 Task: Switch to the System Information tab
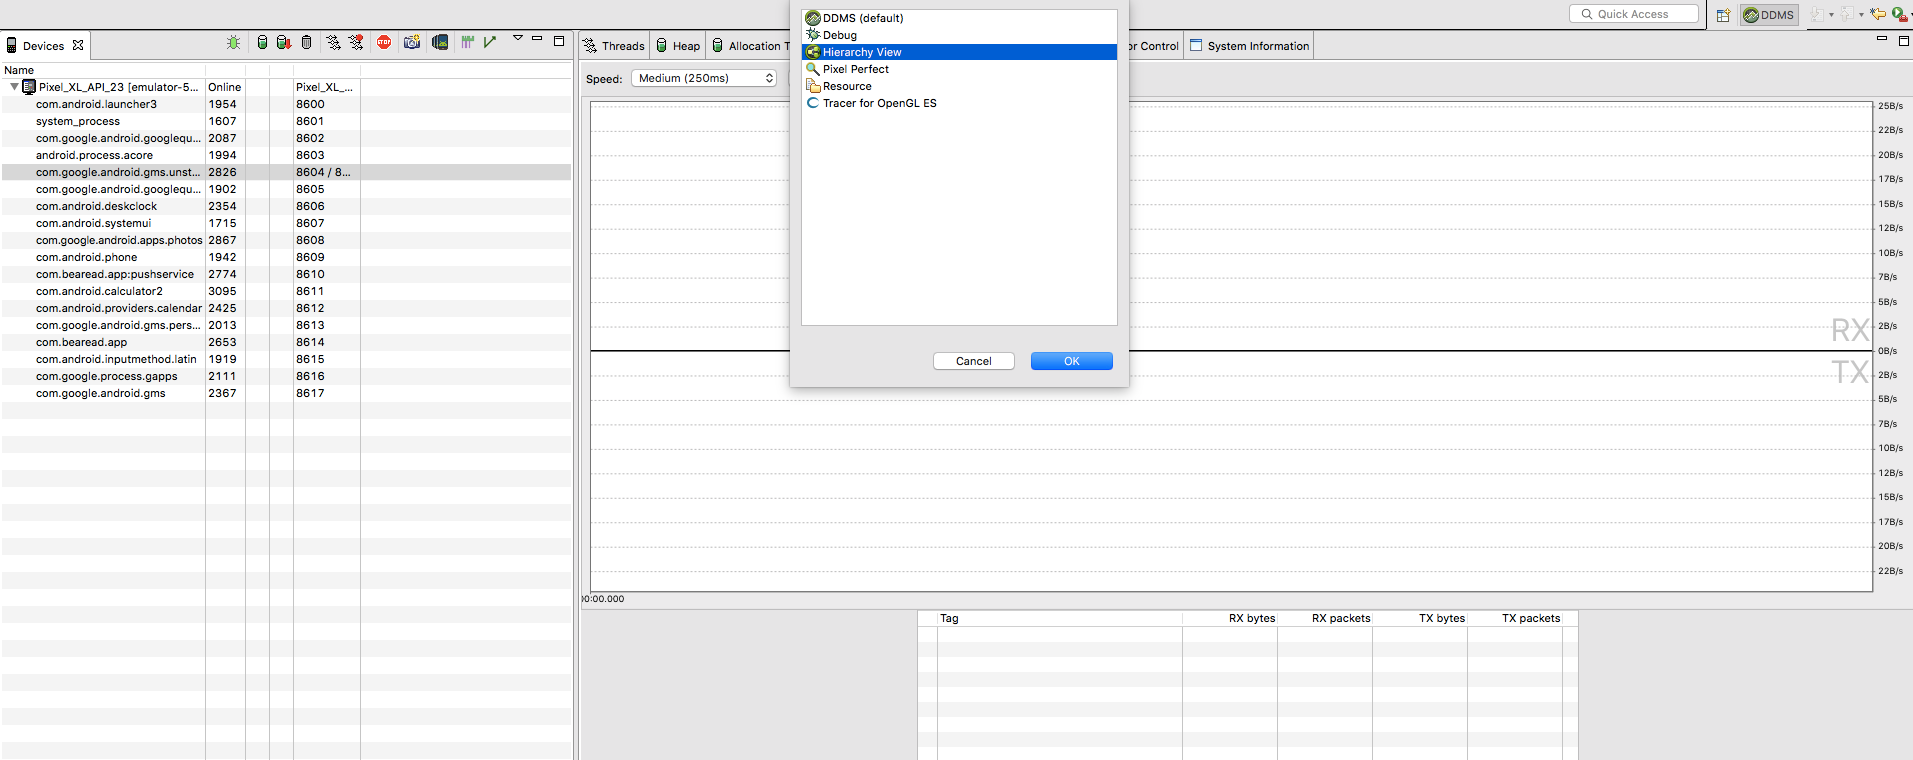click(x=1249, y=46)
